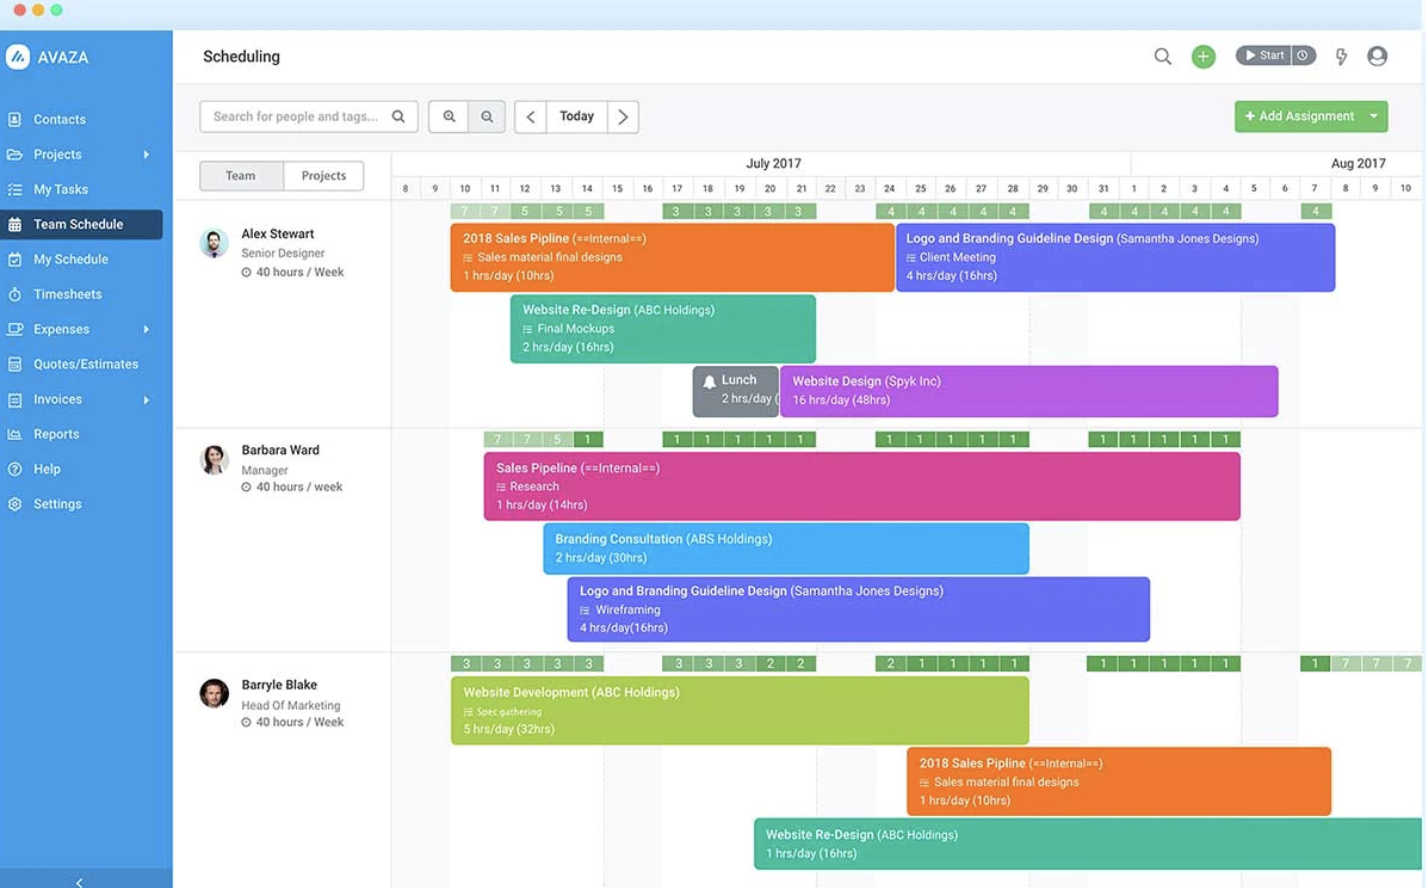The height and width of the screenshot is (888, 1426).
Task: Open Alex's Website Re-Design Final Mockups bar
Action: pos(663,328)
